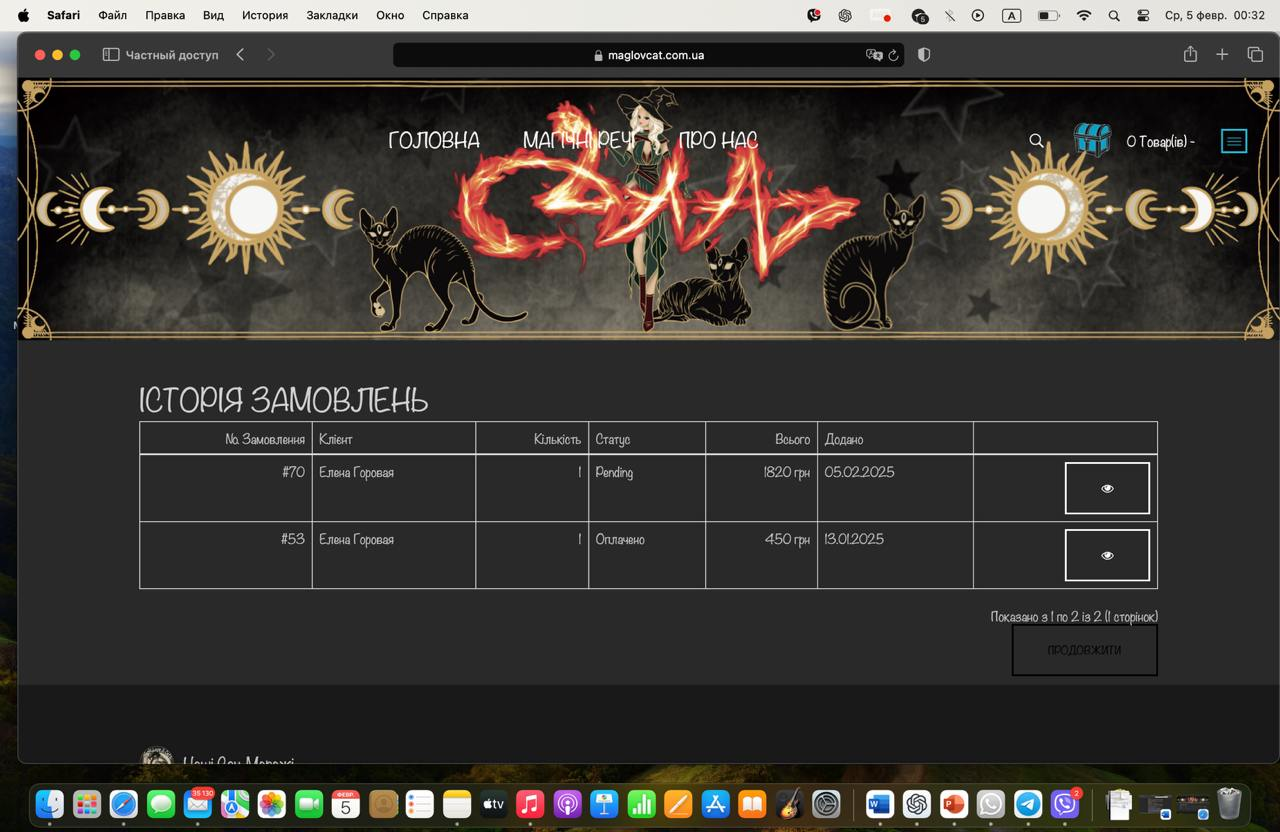Expand the '0 Товар(ів)' cart dropdown
Screen dimensions: 1280x832
point(1160,142)
